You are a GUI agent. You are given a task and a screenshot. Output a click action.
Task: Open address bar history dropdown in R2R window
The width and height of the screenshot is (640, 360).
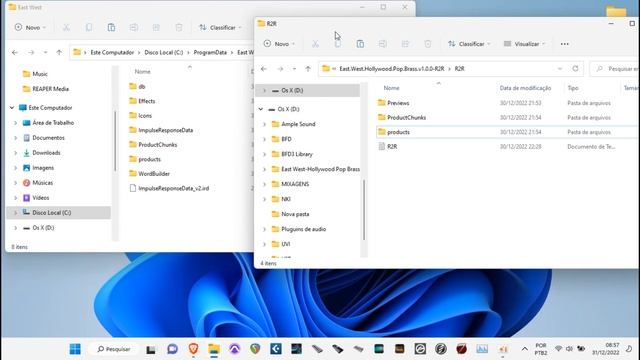[x=560, y=69]
